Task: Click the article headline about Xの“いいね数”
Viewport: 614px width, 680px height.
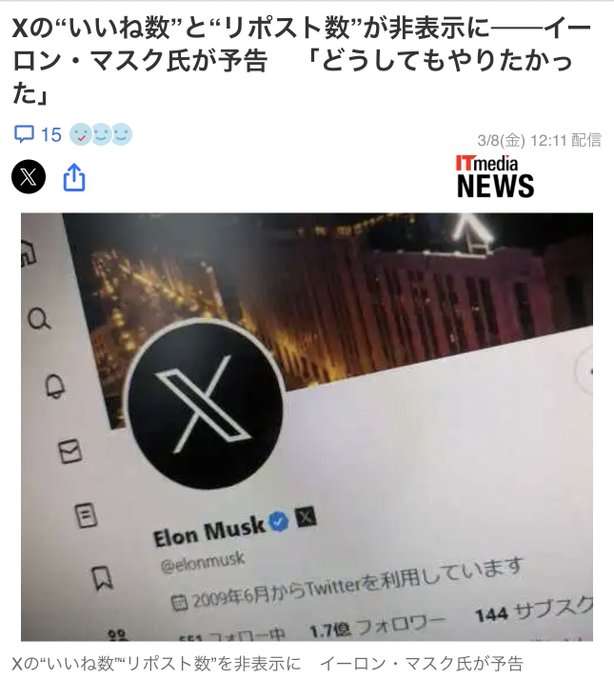Action: tap(301, 60)
